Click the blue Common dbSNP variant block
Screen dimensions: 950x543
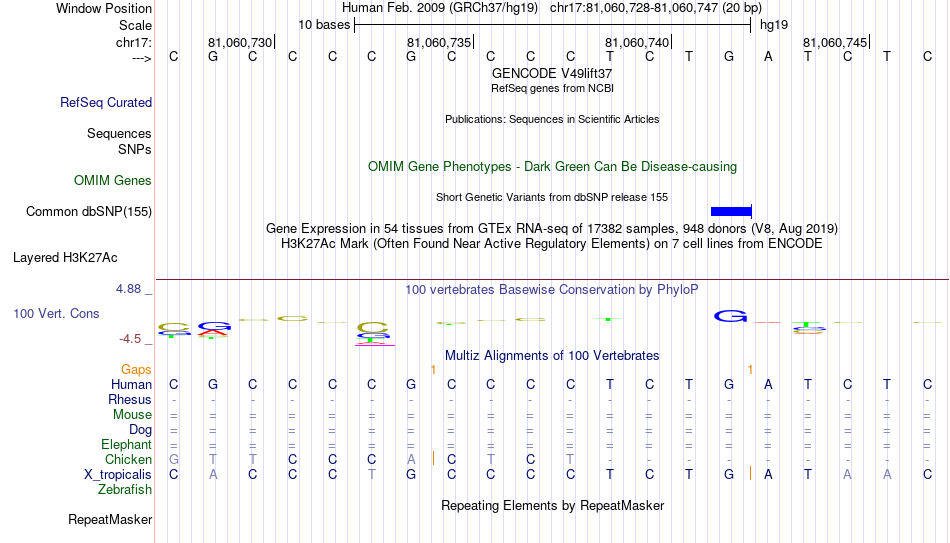tap(731, 212)
